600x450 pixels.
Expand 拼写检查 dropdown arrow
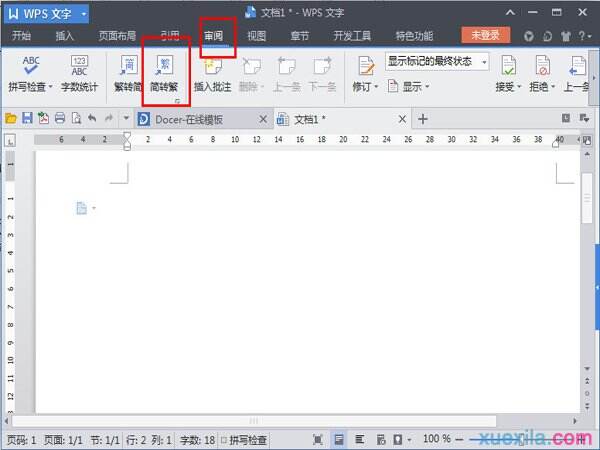51,87
